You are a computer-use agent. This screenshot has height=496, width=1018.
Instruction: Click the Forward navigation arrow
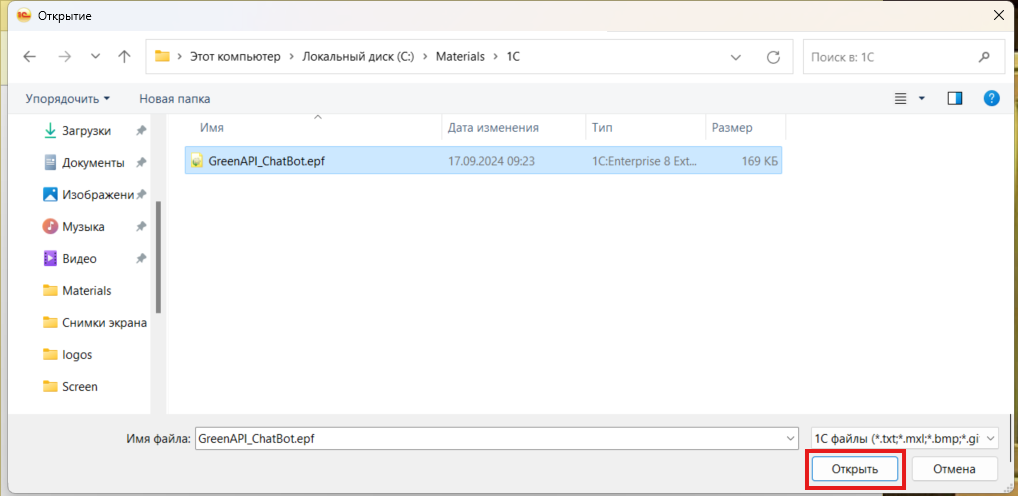[x=64, y=57]
